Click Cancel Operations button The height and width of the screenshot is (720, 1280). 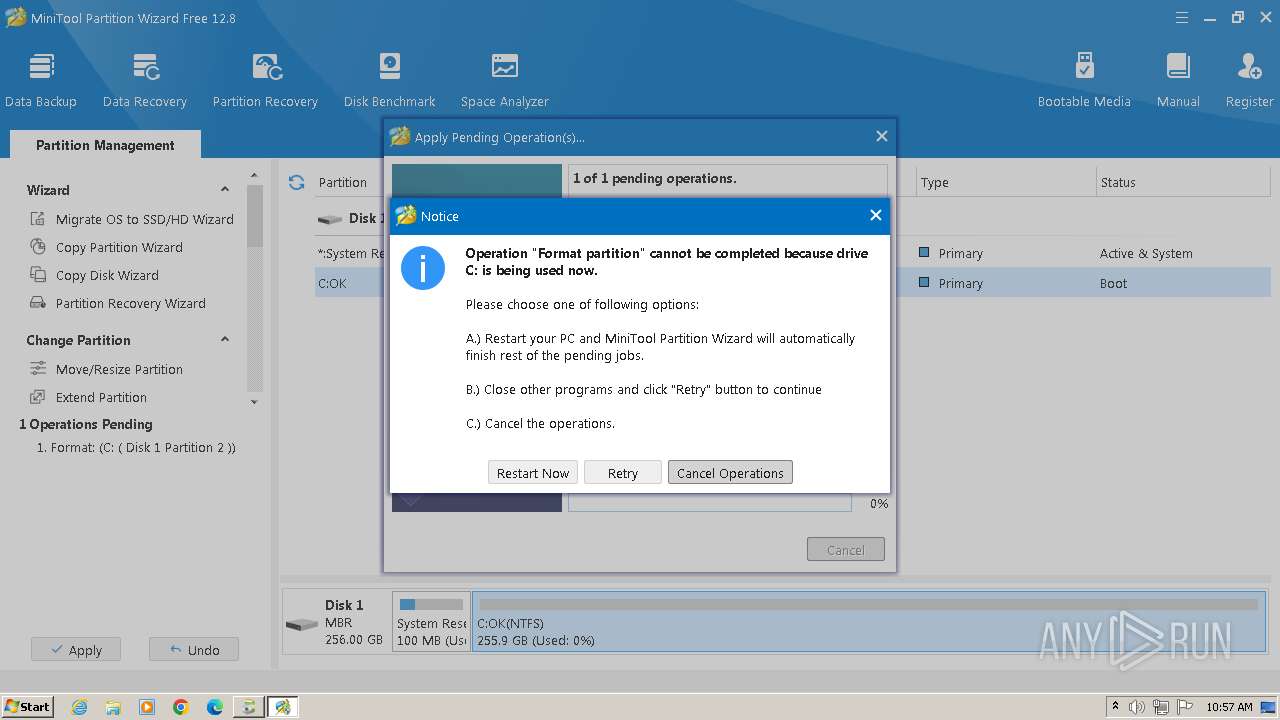tap(730, 473)
